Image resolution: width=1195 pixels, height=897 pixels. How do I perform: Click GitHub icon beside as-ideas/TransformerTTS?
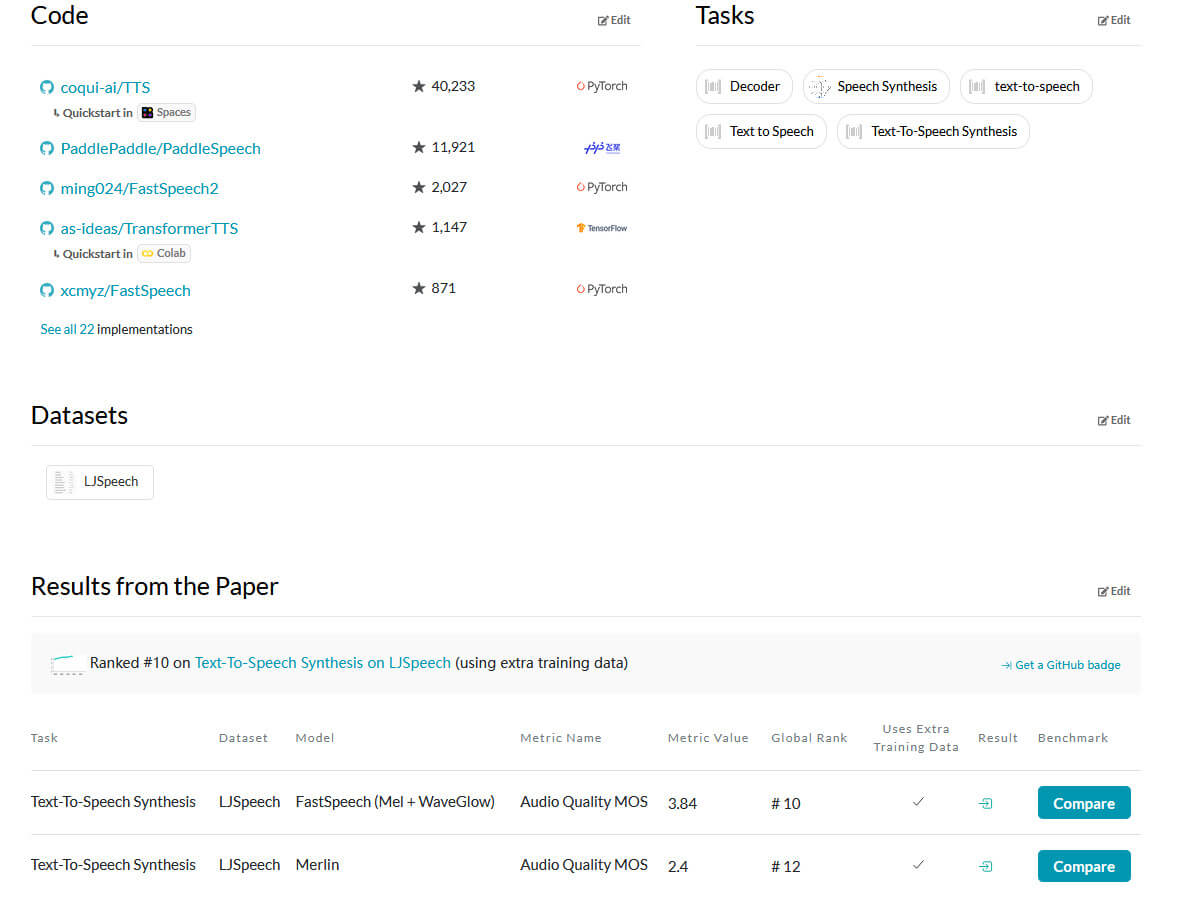(x=47, y=229)
